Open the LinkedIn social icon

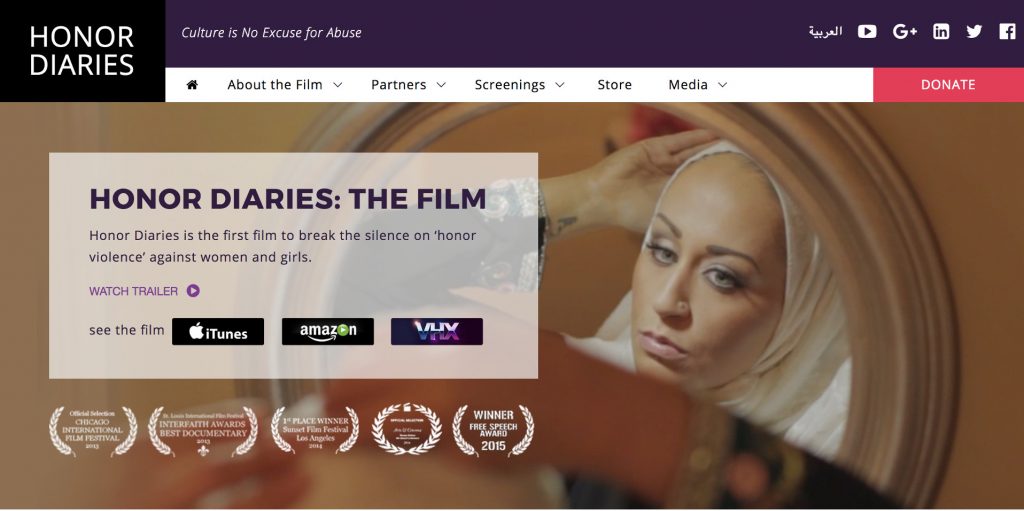click(941, 31)
